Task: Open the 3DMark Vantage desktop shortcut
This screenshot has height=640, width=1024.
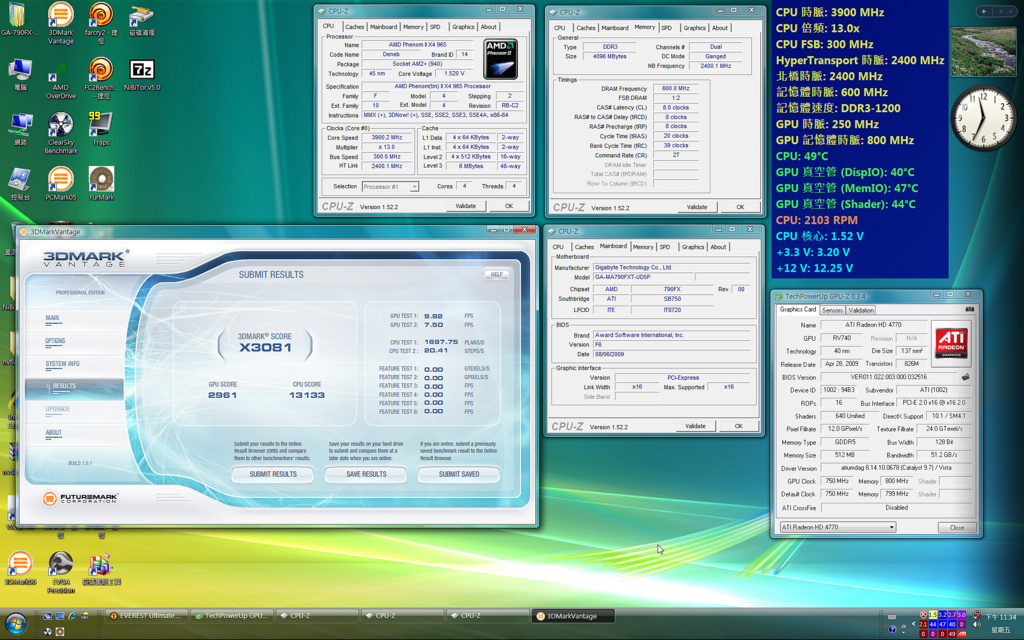Action: point(61,23)
